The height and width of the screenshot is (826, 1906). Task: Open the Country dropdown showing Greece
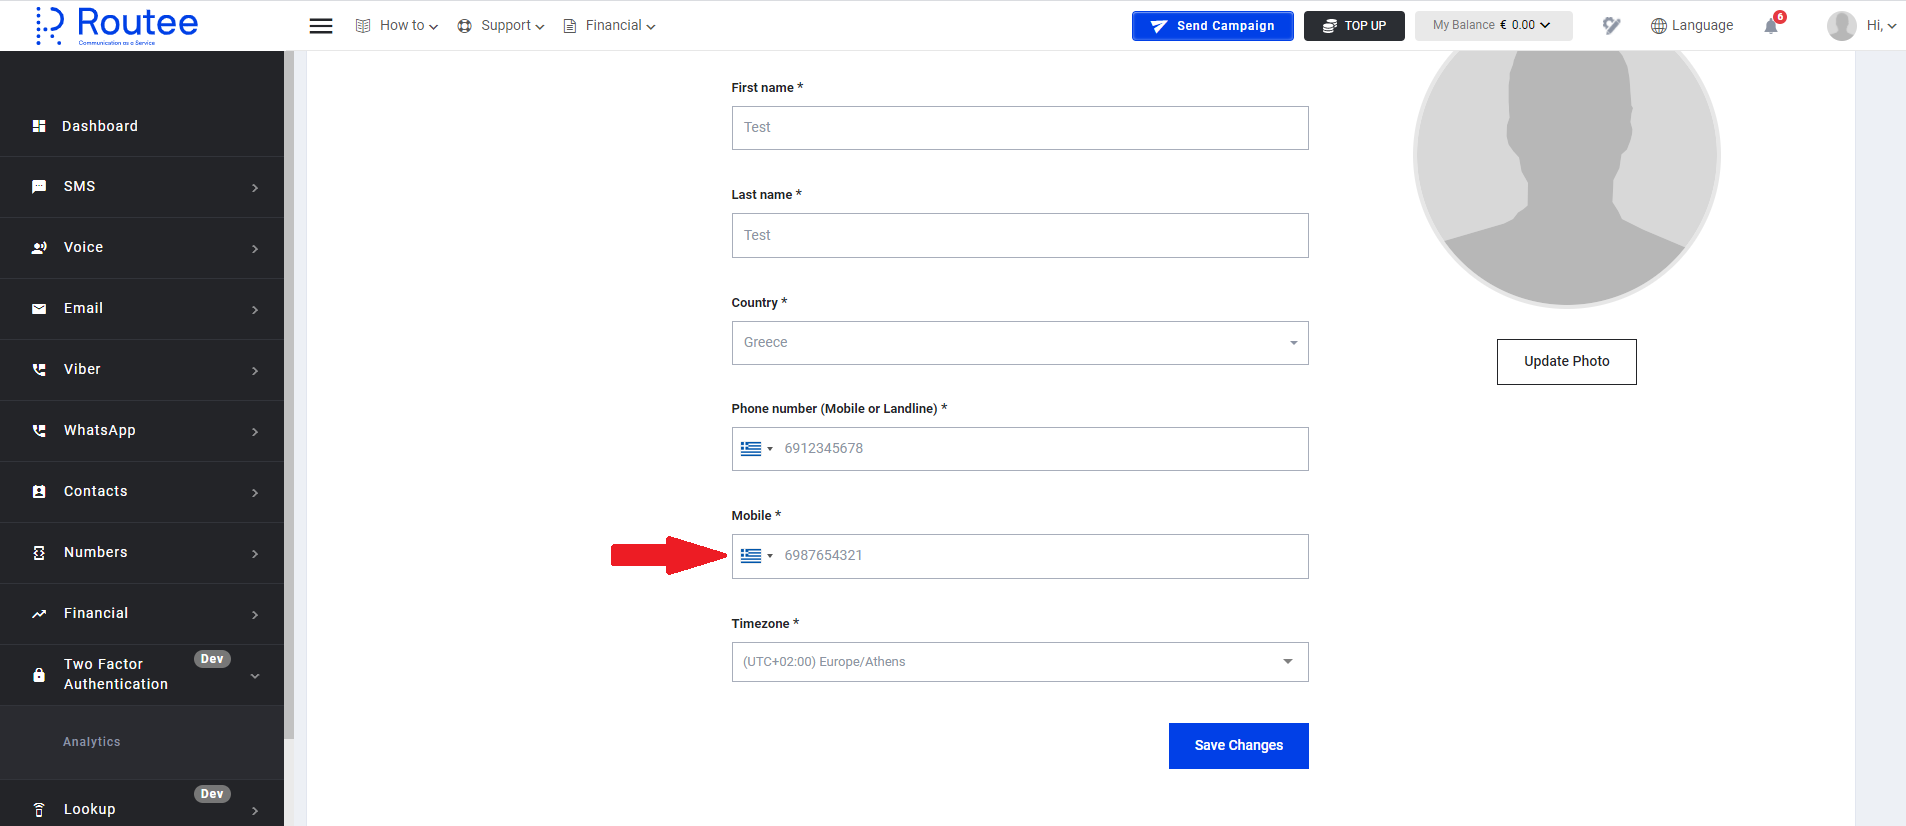tap(1020, 343)
